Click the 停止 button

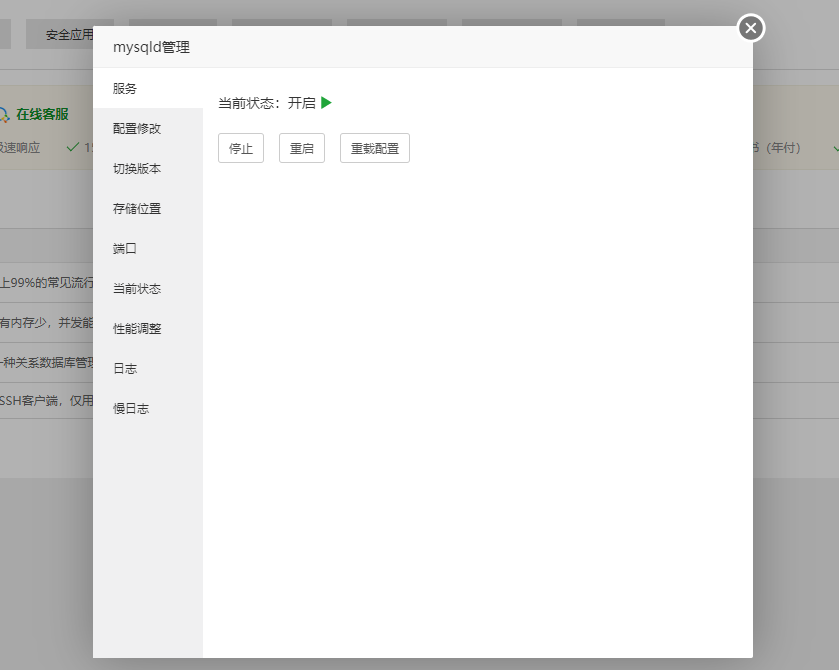[241, 148]
